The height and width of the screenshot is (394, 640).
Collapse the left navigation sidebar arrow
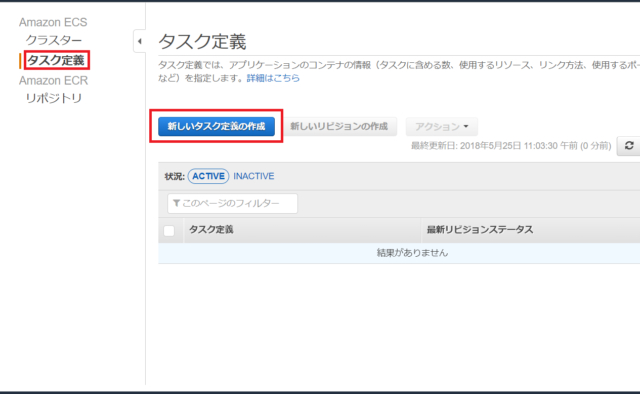click(x=140, y=41)
